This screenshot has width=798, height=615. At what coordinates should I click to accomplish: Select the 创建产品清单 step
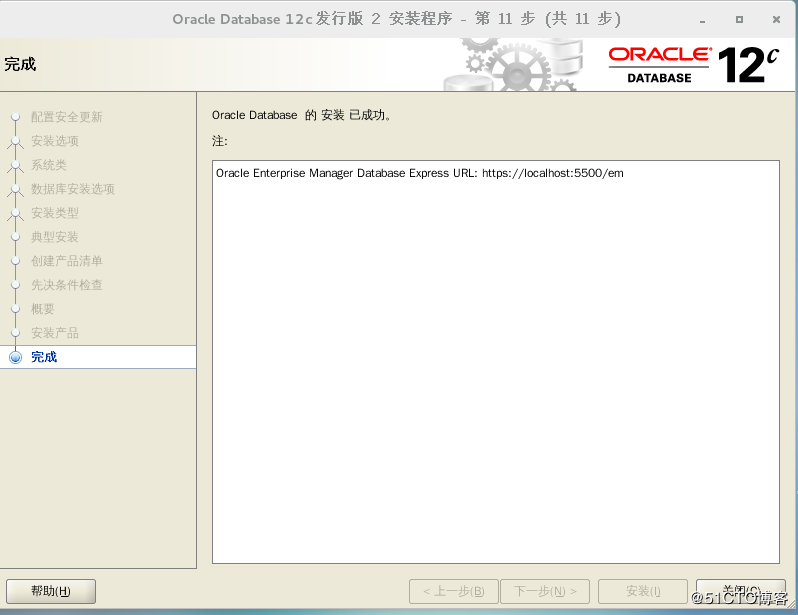pyautogui.click(x=67, y=261)
